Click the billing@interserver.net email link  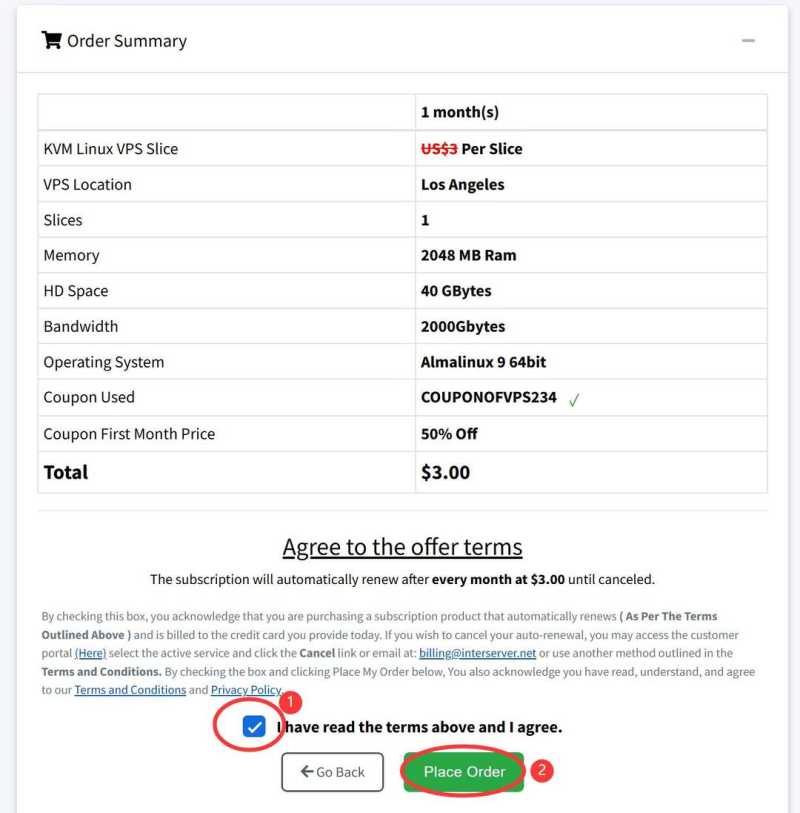[477, 653]
